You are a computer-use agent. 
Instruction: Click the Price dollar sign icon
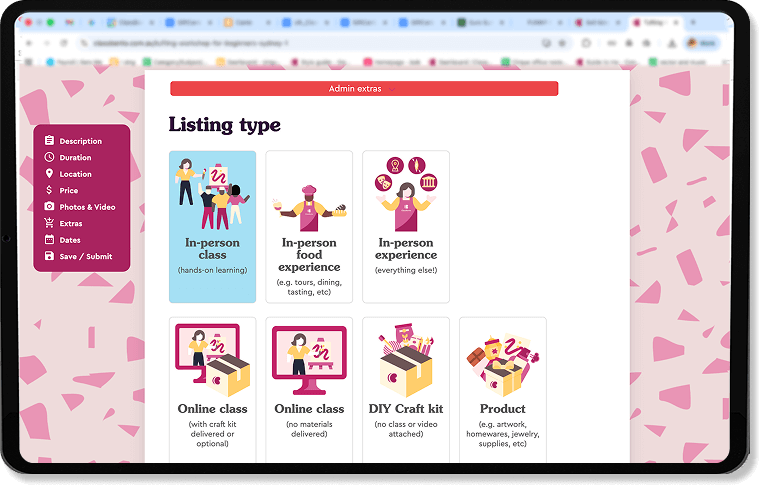coord(49,190)
